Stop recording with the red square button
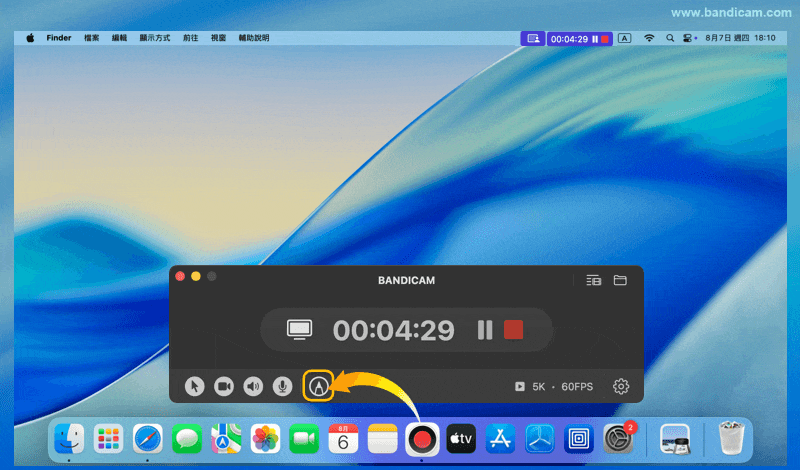800x470 pixels. point(514,330)
